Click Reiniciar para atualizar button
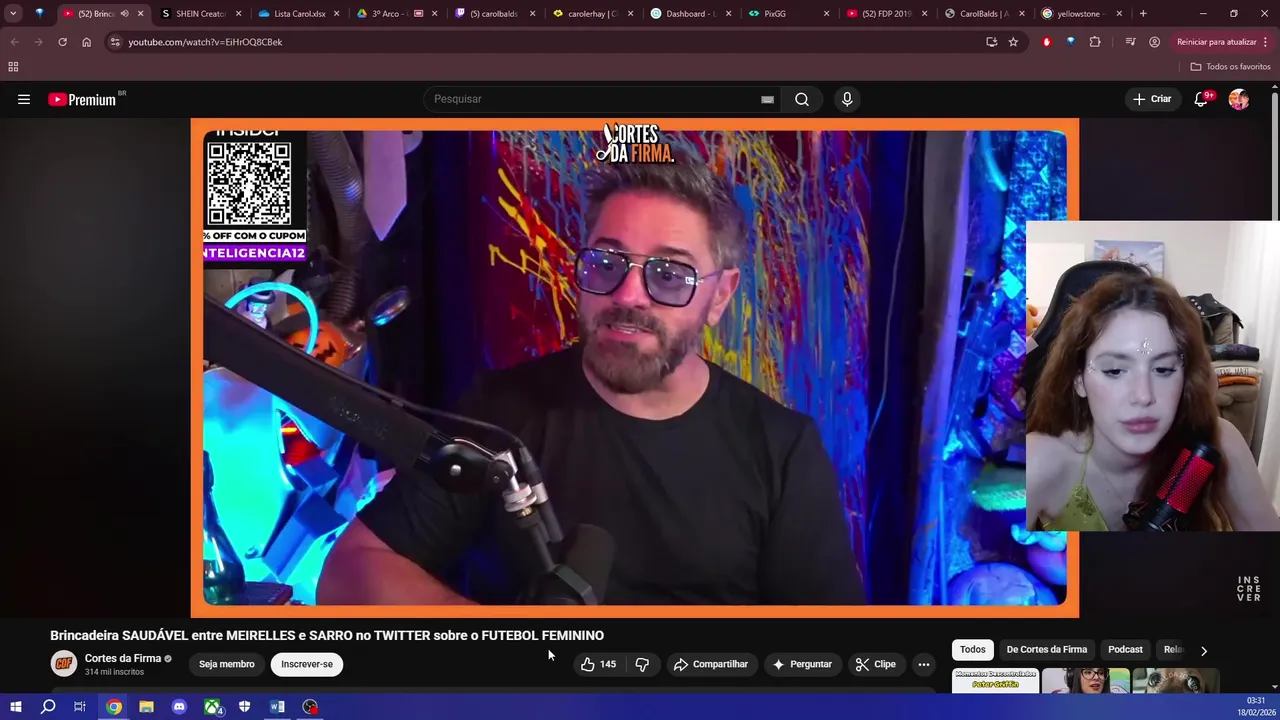Viewport: 1280px width, 720px height. 1223,42
